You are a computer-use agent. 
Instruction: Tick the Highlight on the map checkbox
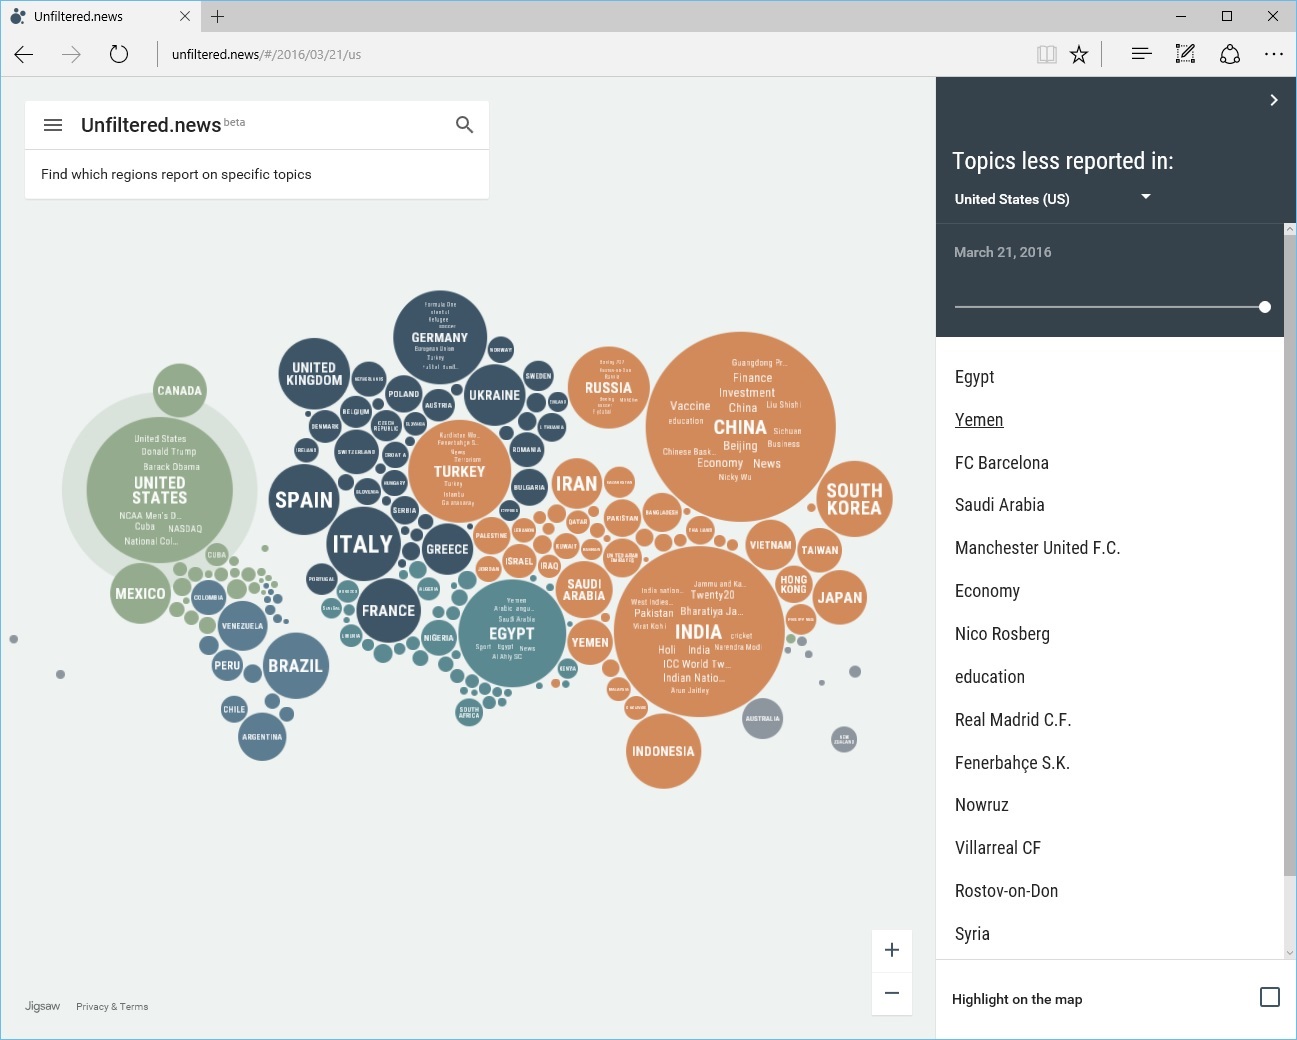(x=1270, y=997)
